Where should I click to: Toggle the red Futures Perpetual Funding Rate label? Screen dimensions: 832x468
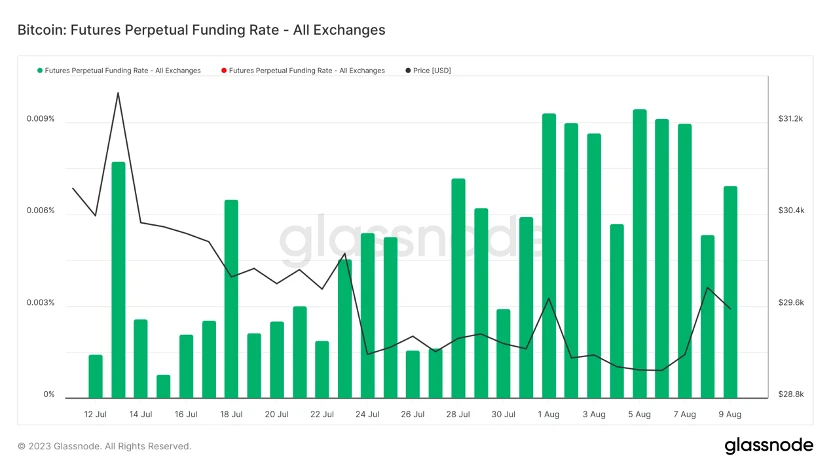(x=306, y=71)
